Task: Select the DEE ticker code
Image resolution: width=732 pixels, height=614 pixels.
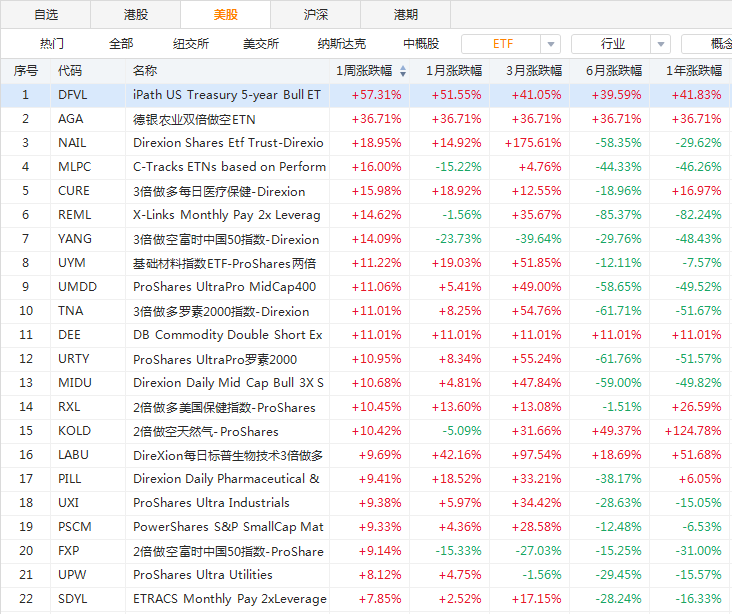Action: click(x=69, y=335)
